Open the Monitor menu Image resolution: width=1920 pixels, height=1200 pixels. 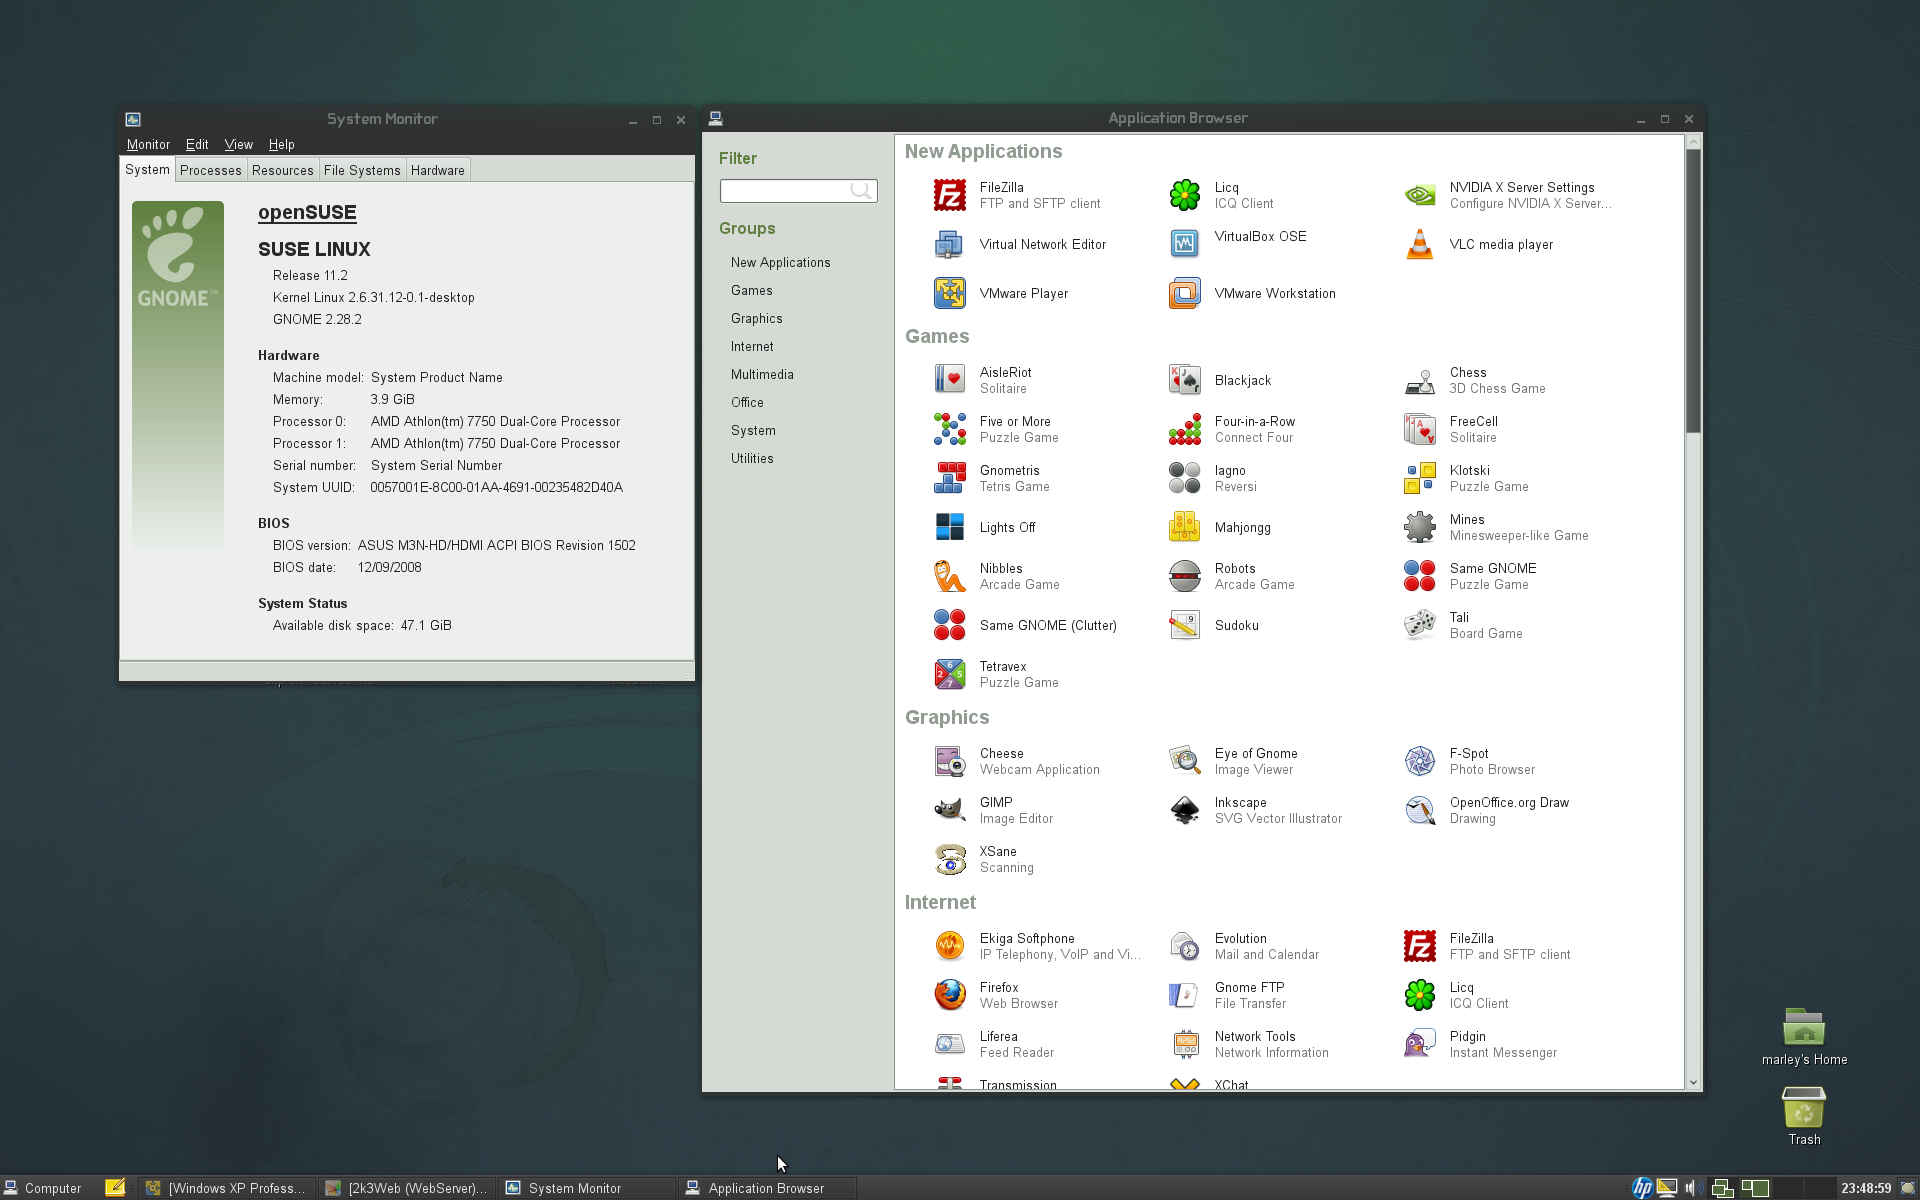pyautogui.click(x=148, y=144)
